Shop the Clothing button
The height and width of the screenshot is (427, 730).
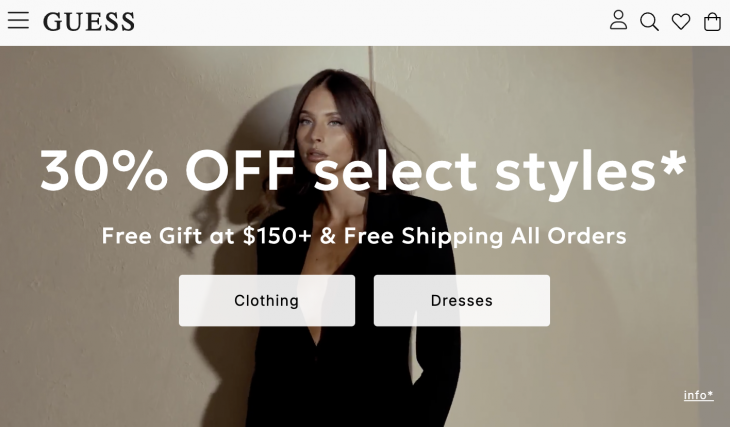click(x=267, y=300)
